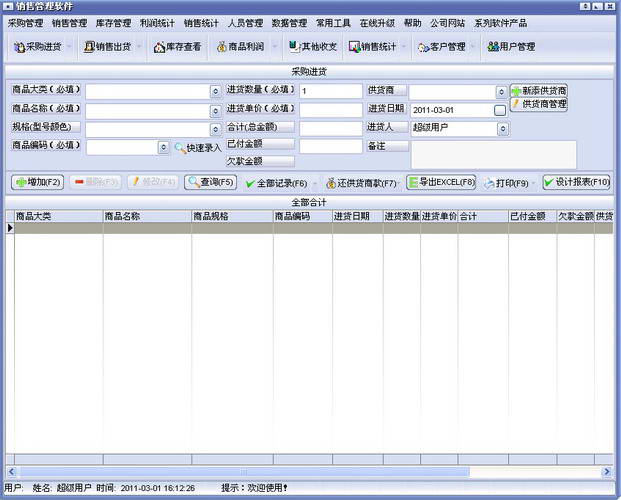Click the green plus icon on 增加(F2)
Screen dimensions: 621x500
click(21, 182)
